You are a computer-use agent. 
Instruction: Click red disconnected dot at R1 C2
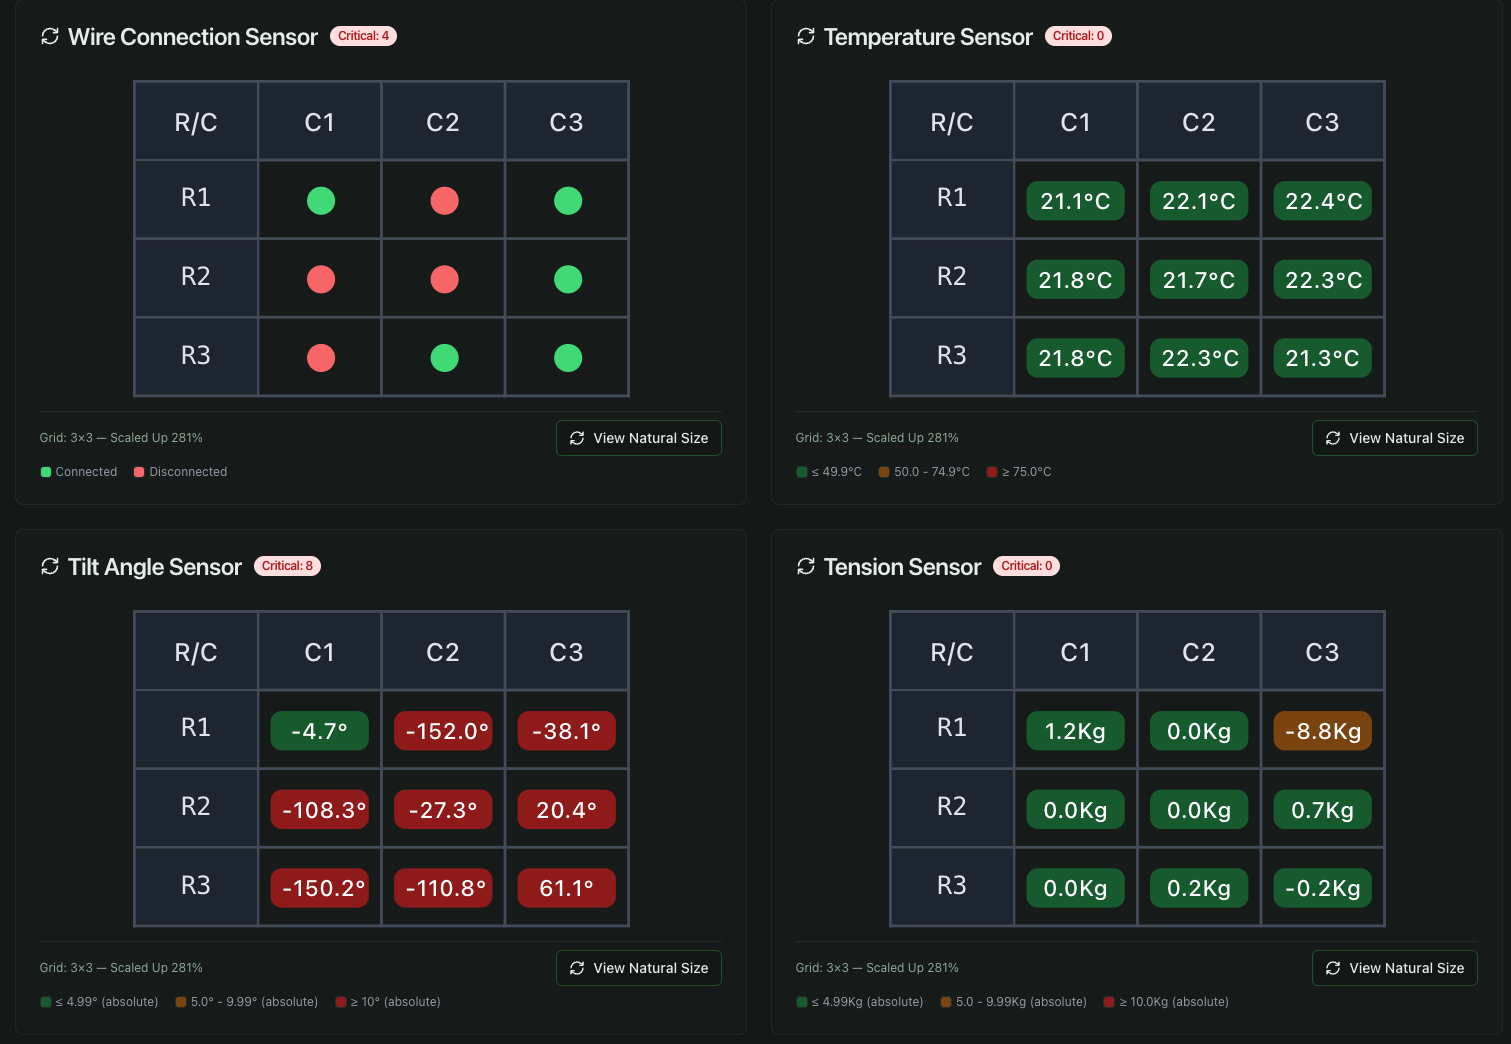tap(444, 201)
